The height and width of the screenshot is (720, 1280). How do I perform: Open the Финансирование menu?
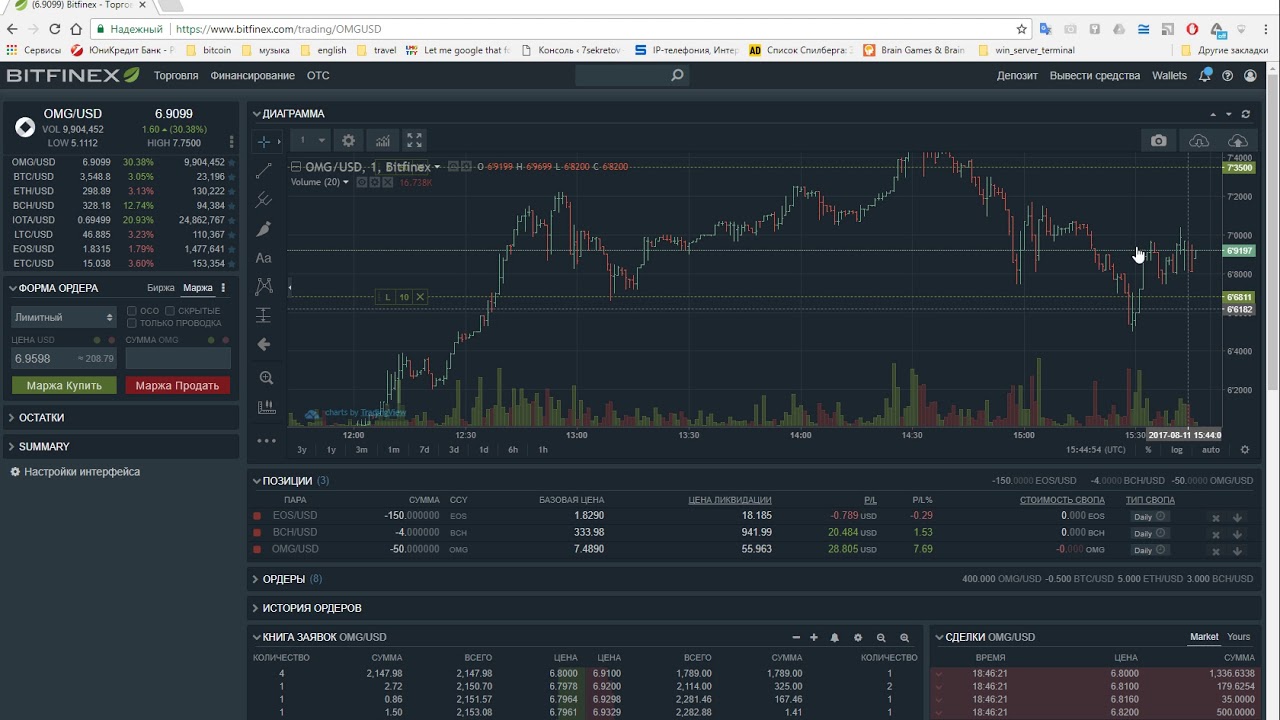point(253,76)
